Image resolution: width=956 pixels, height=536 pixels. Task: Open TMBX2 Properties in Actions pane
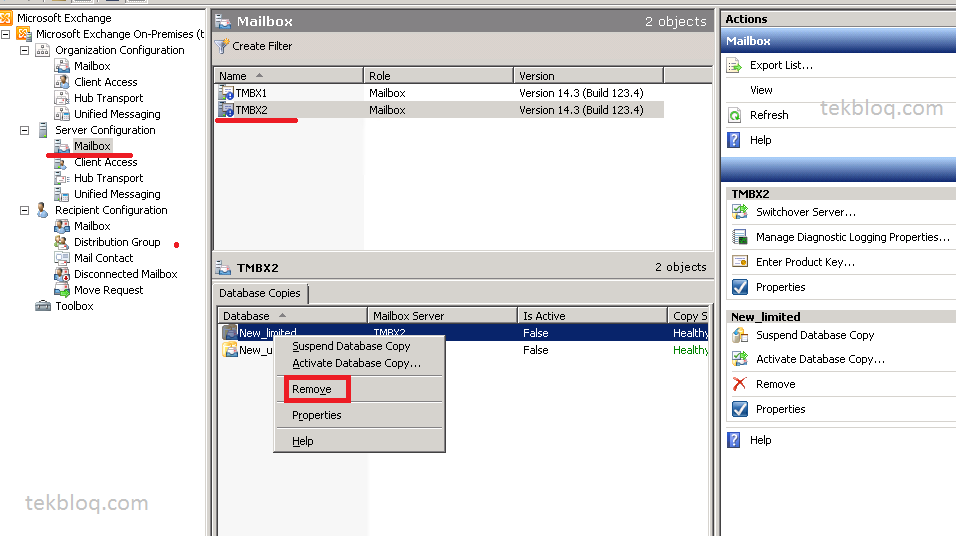point(780,287)
